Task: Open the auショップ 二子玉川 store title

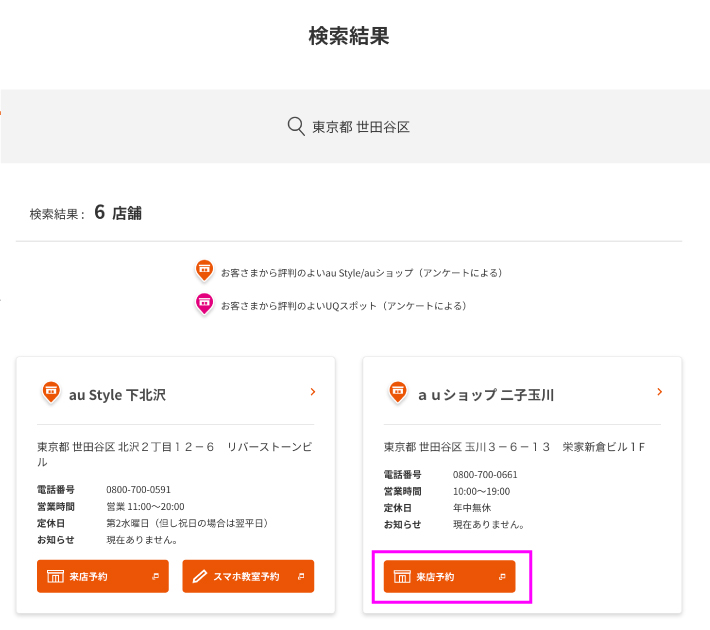Action: tap(486, 395)
